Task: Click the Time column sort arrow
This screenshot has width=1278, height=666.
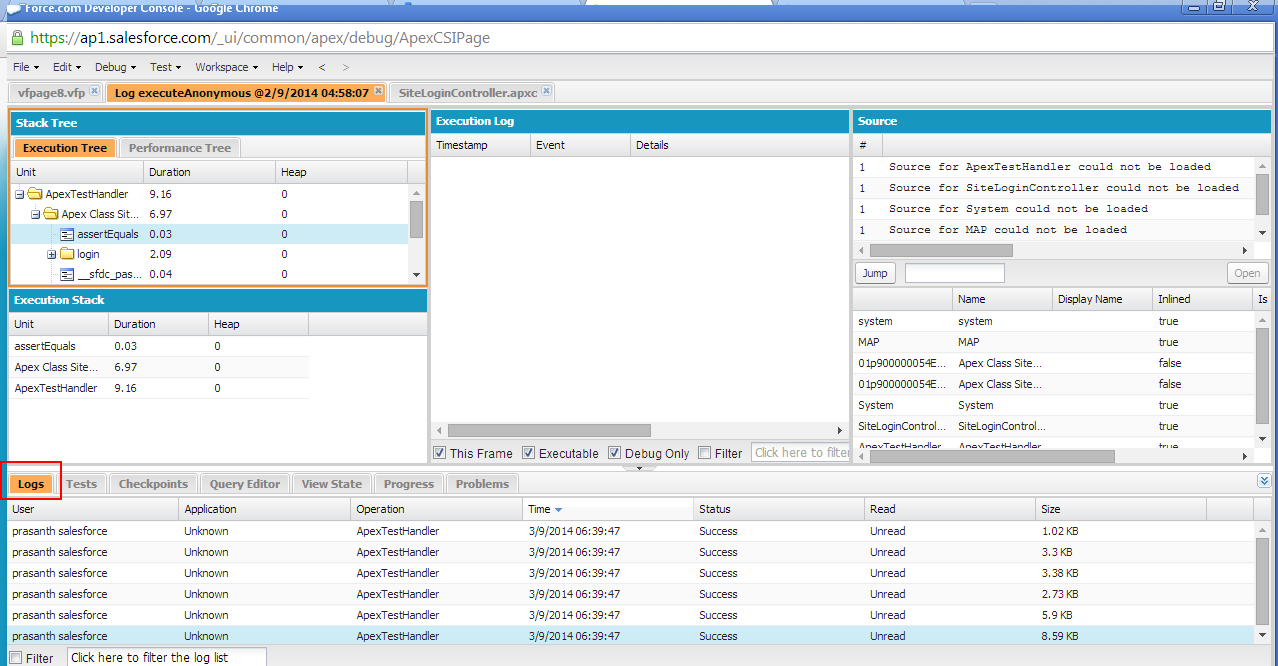Action: [x=558, y=510]
